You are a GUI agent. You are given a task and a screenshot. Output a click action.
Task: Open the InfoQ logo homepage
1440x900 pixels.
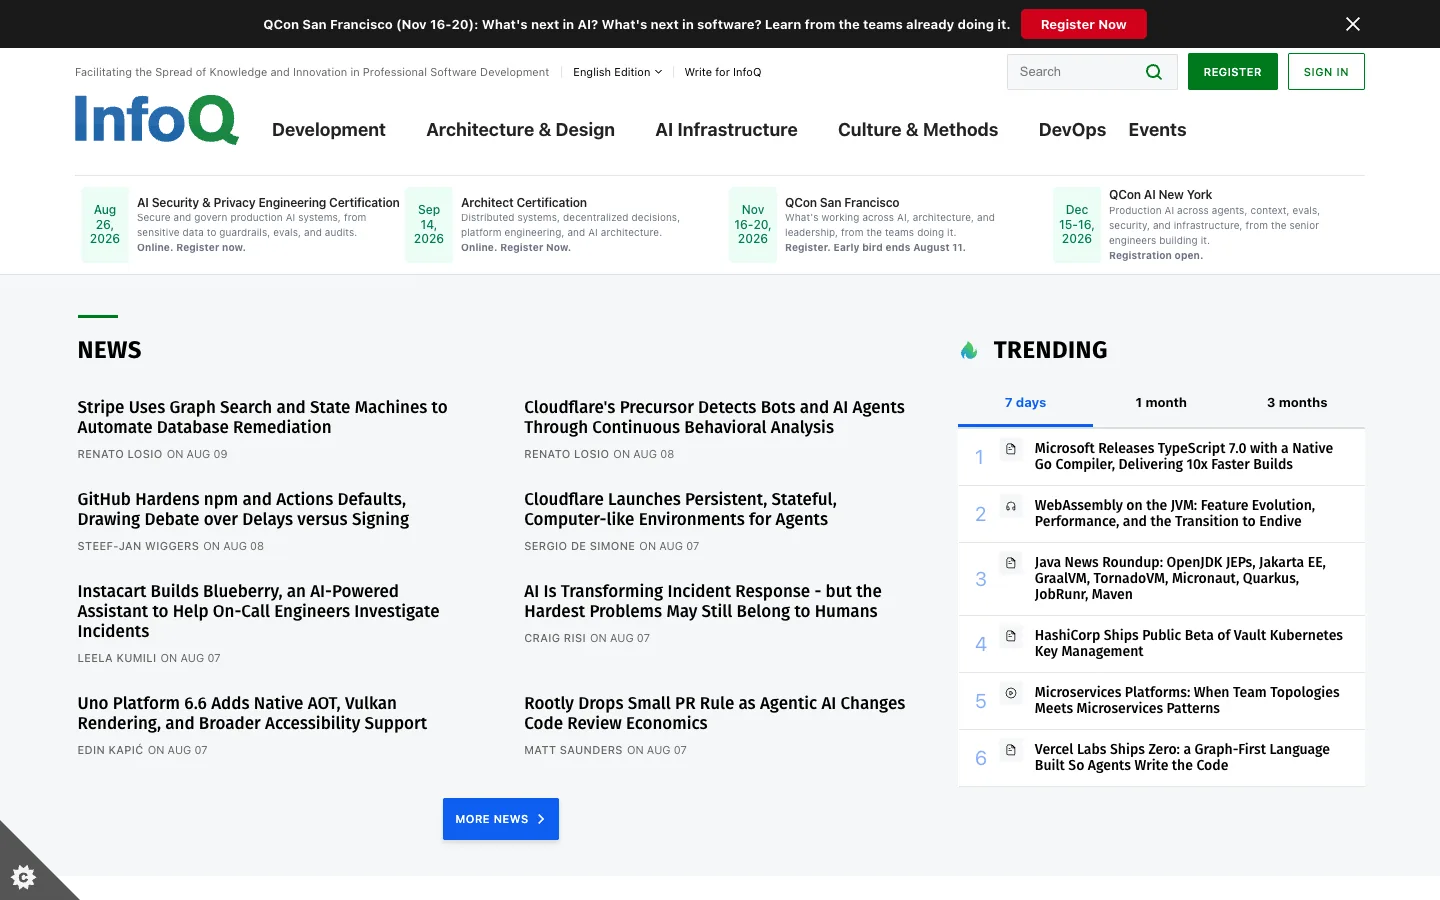click(x=157, y=120)
